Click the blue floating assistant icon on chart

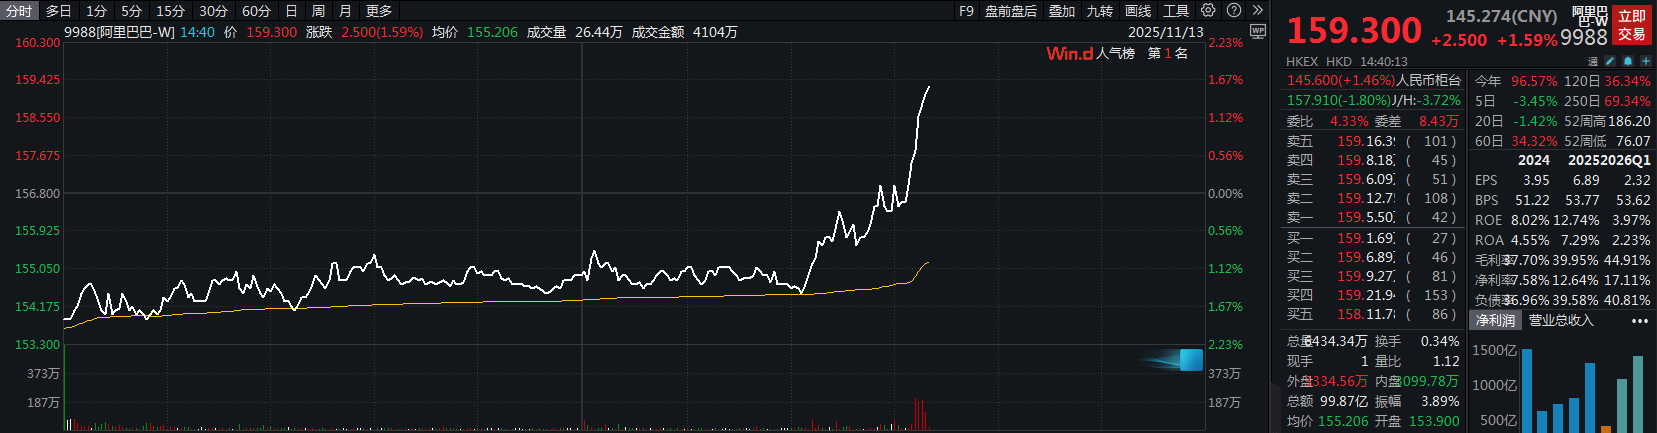point(1190,360)
